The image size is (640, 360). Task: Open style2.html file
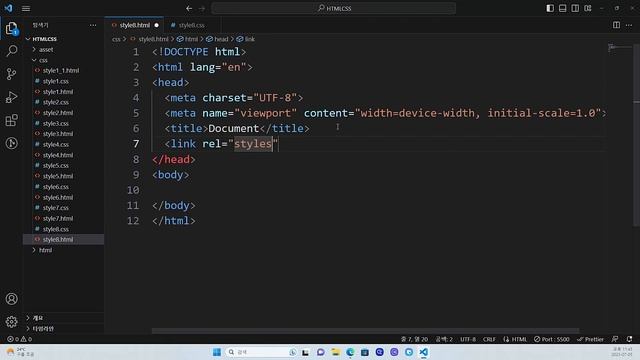click(x=63, y=113)
